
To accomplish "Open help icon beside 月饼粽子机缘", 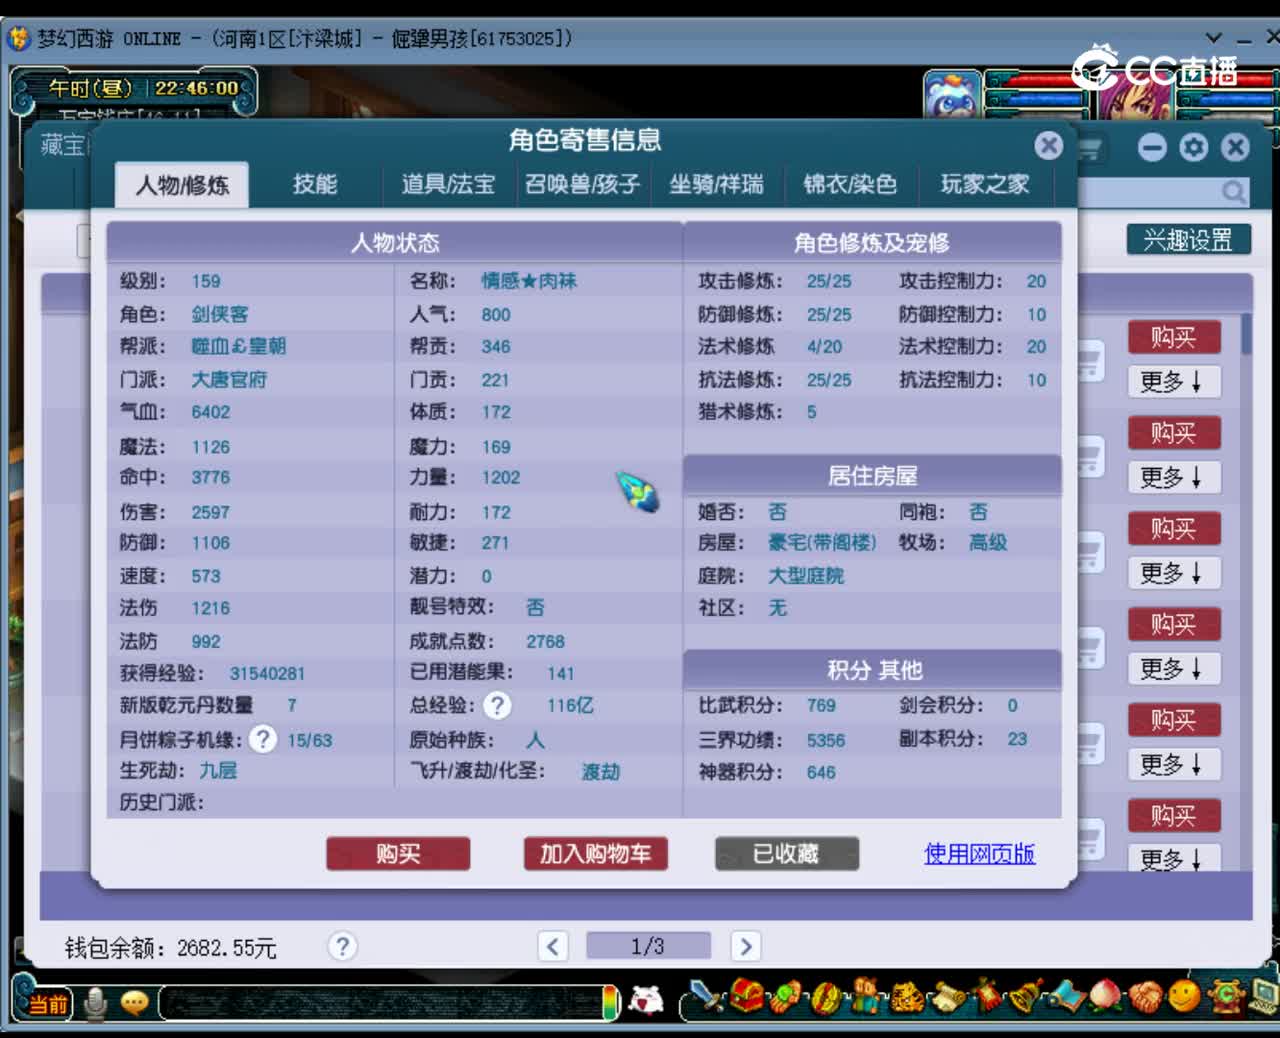I will 262,740.
